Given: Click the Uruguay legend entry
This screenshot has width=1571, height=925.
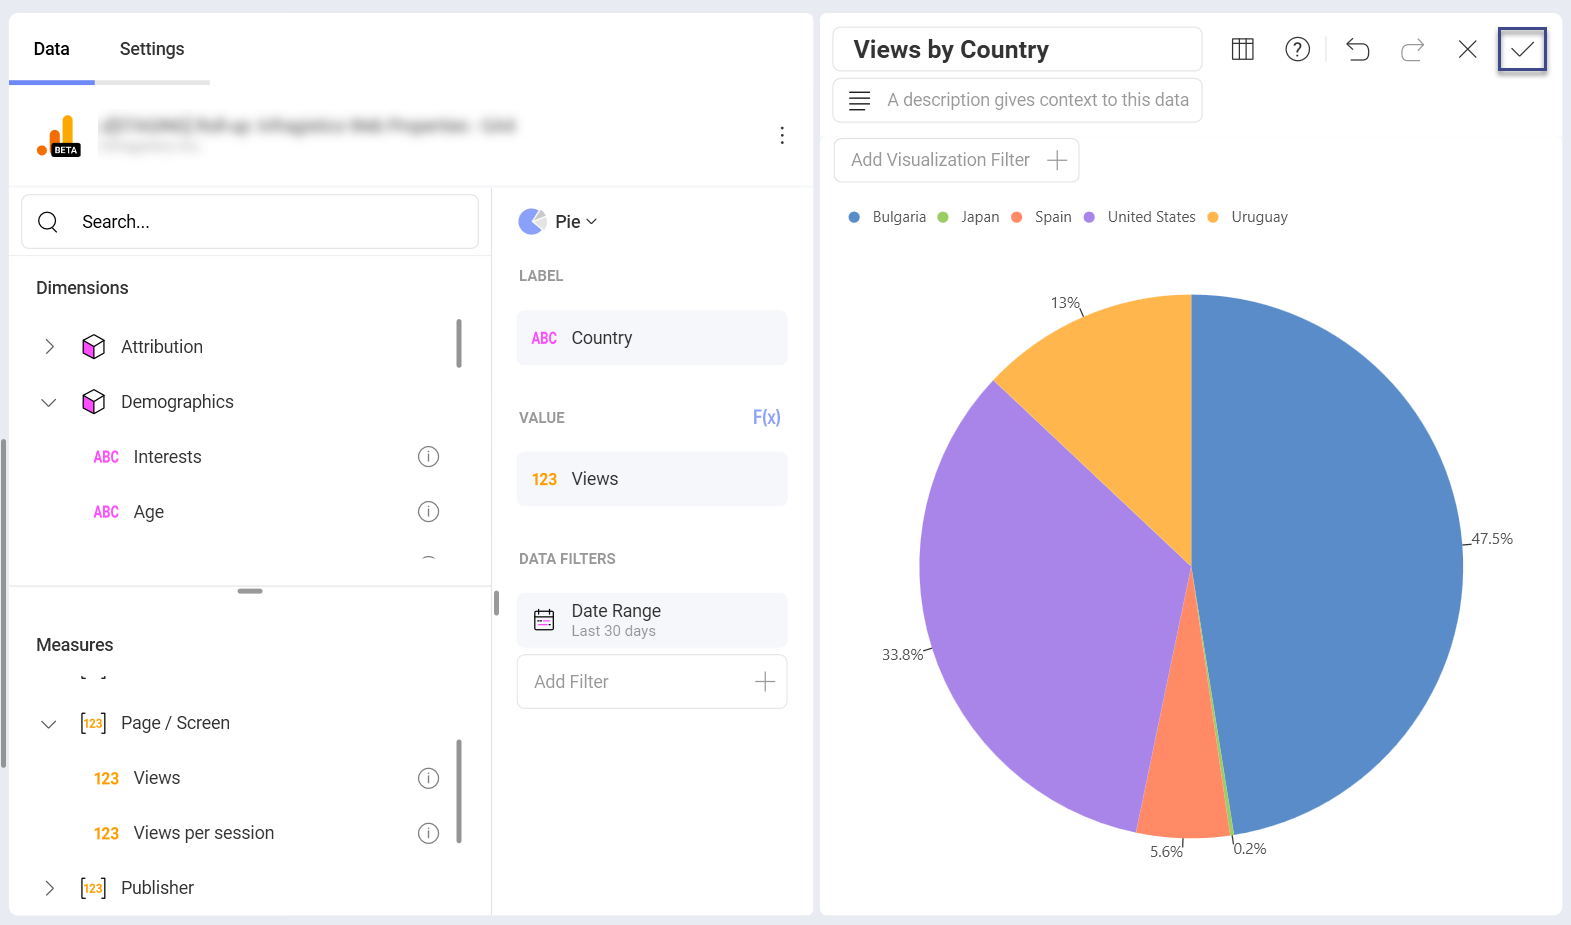Looking at the screenshot, I should (x=1248, y=217).
